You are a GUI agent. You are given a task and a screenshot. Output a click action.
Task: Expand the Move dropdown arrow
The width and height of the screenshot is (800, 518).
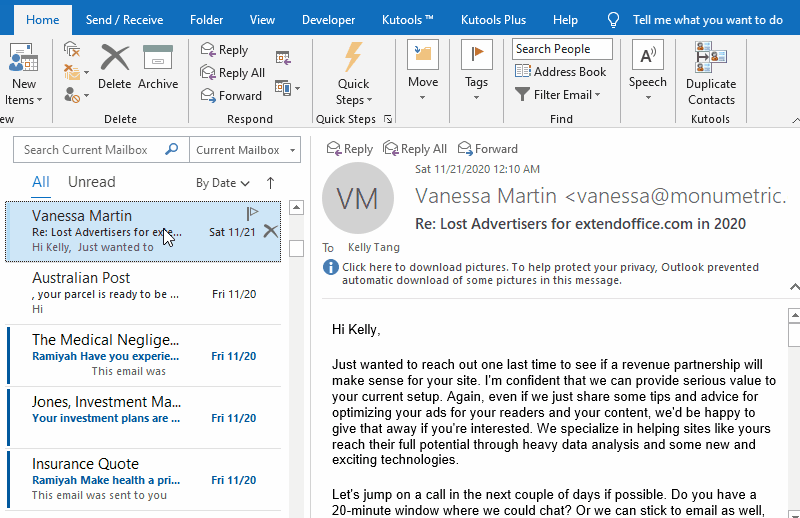point(422,97)
